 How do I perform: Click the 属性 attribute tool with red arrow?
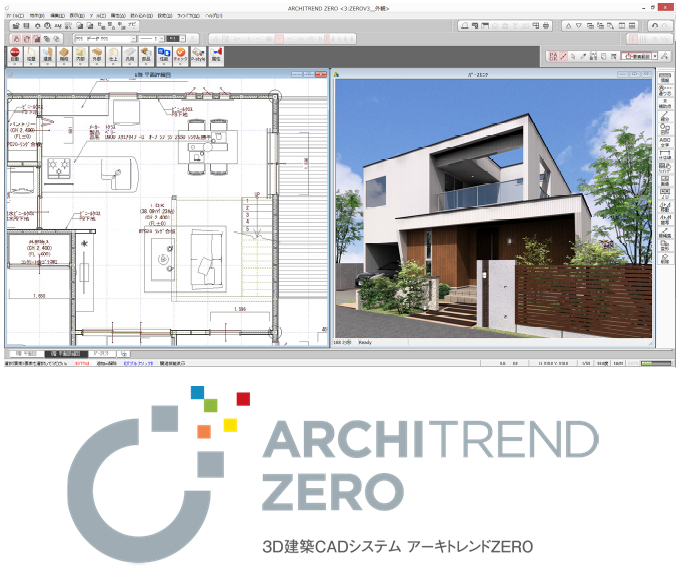216,55
